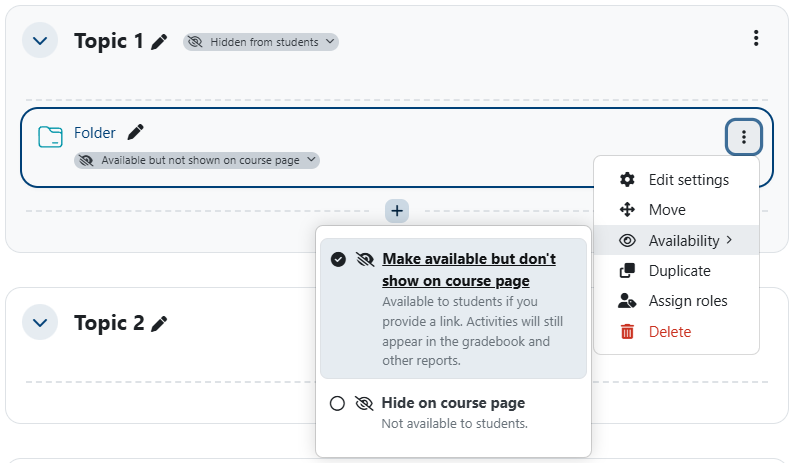Open the 'Hidden from students' dropdown

(261, 42)
